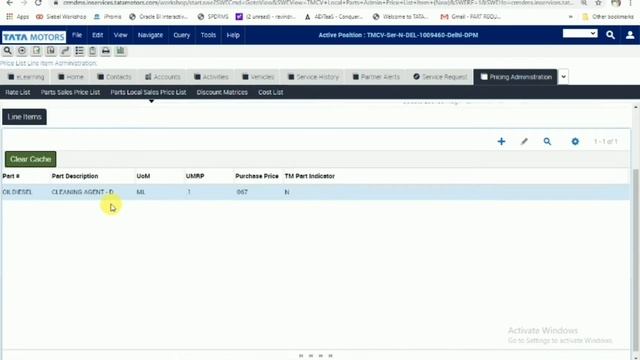Open the white dropdown in blue header
This screenshot has height=360, width=640.
point(580,33)
